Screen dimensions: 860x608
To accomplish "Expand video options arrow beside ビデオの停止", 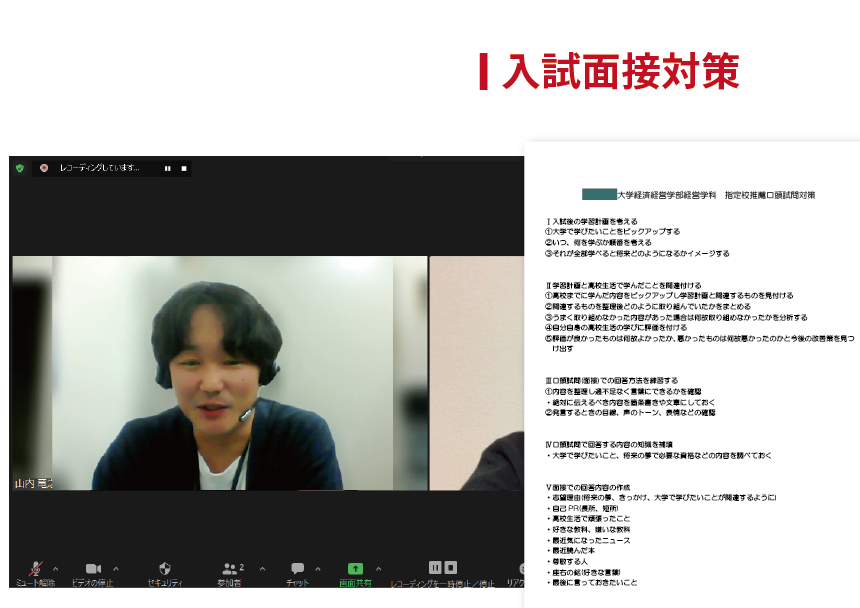I will click(116, 568).
